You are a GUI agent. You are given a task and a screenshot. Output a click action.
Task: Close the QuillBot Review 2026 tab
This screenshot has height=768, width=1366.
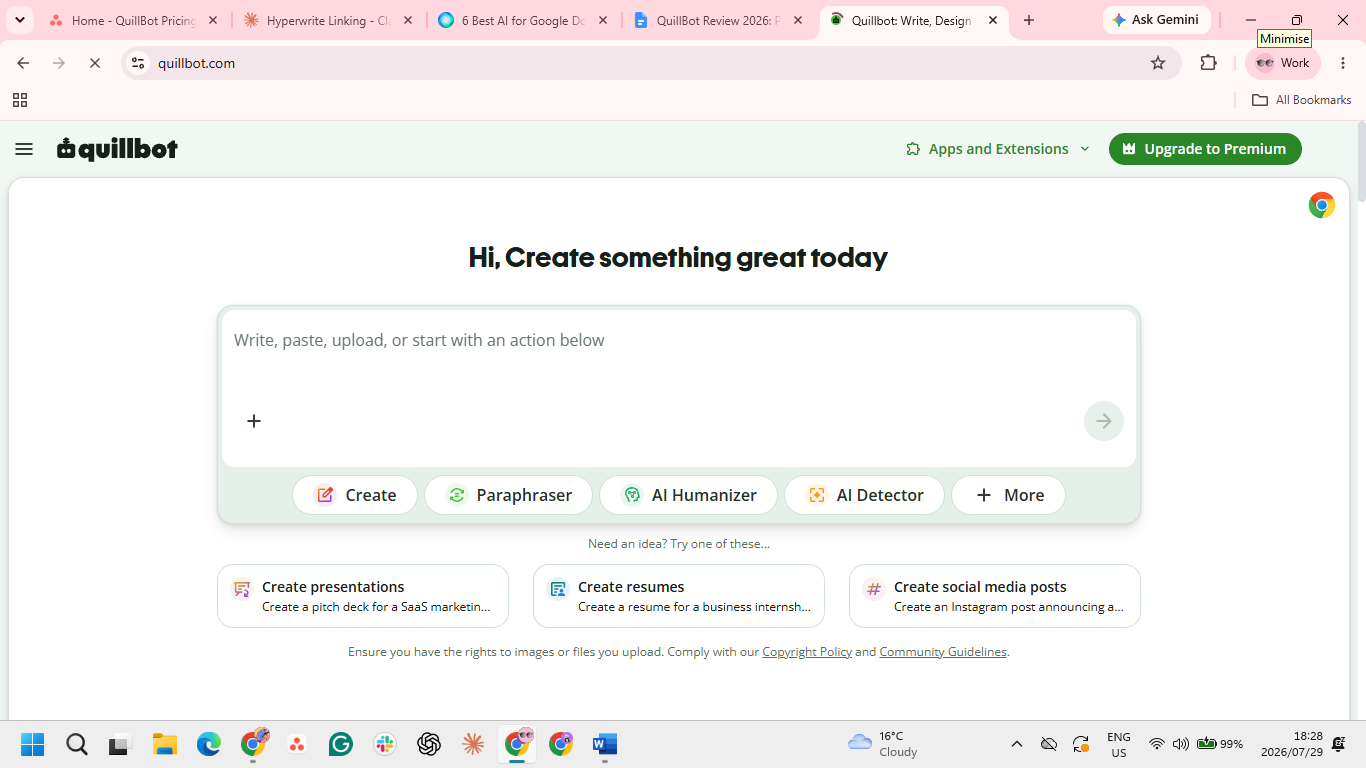coord(797,20)
